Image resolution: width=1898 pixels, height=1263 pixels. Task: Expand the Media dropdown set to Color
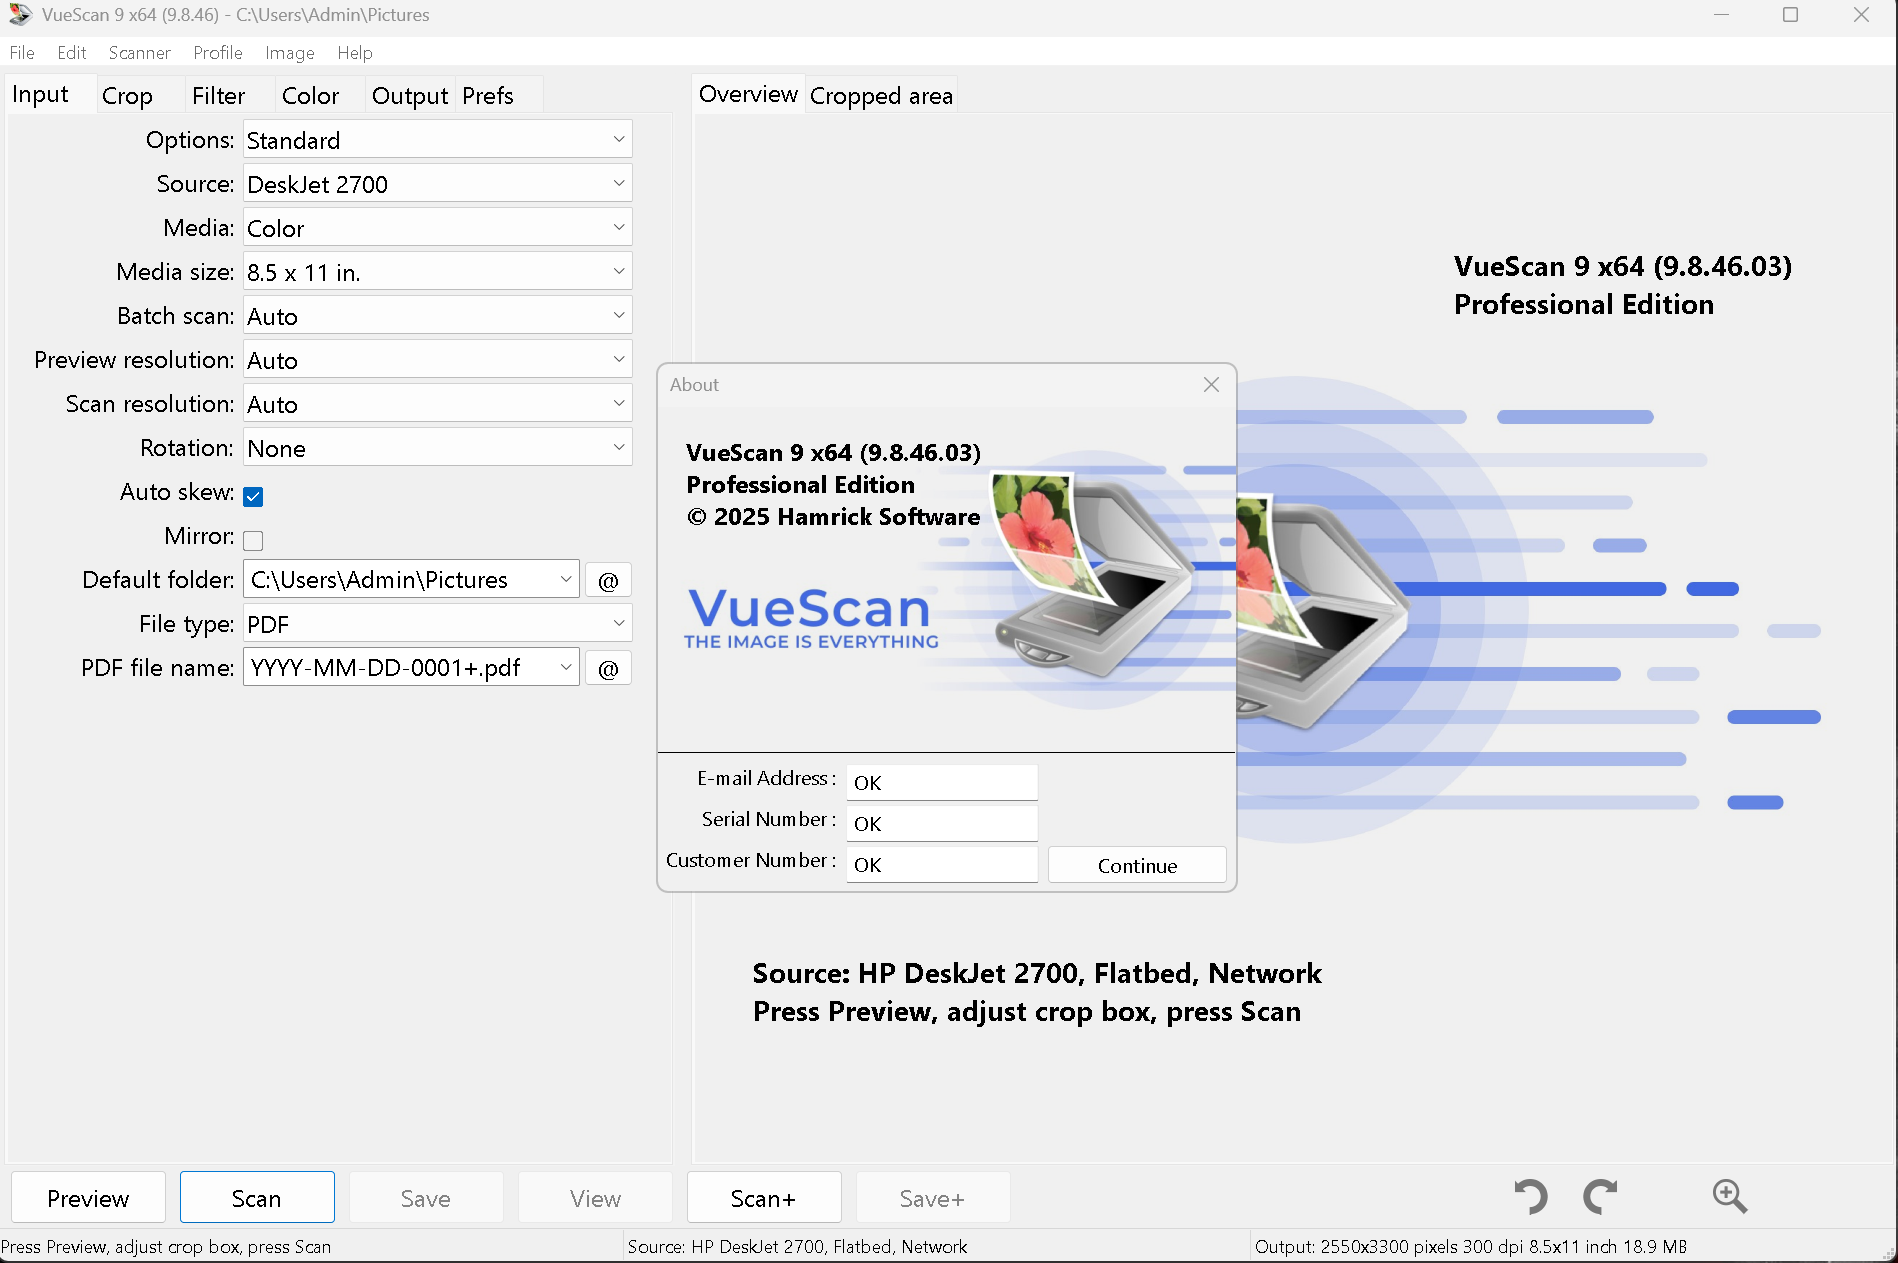point(437,228)
